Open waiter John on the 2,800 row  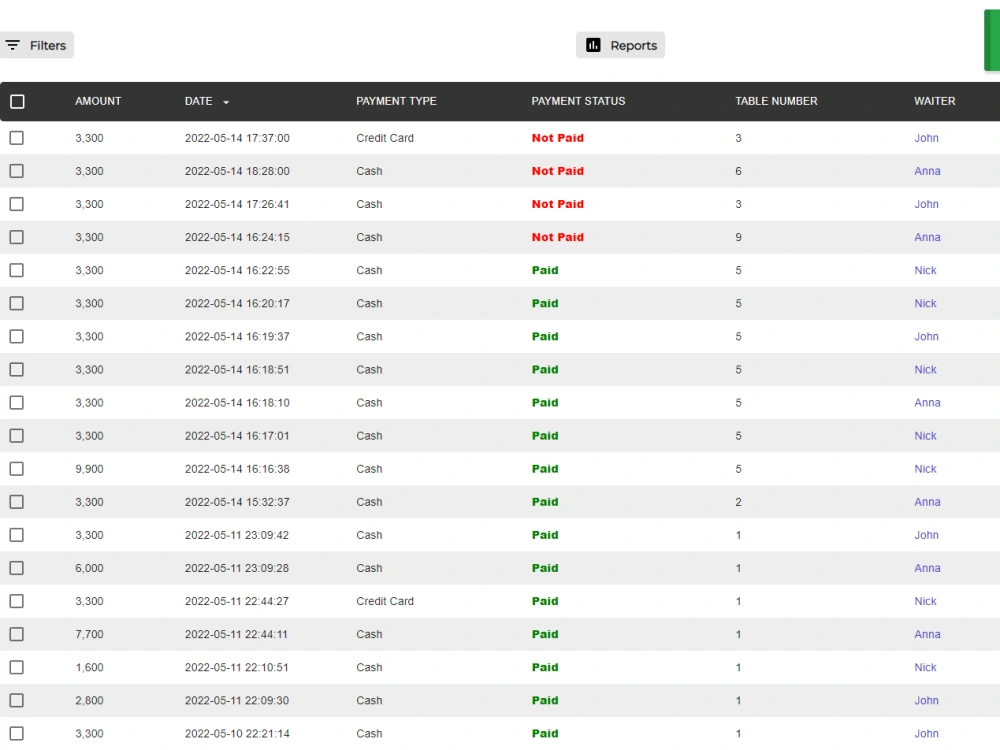pos(926,701)
